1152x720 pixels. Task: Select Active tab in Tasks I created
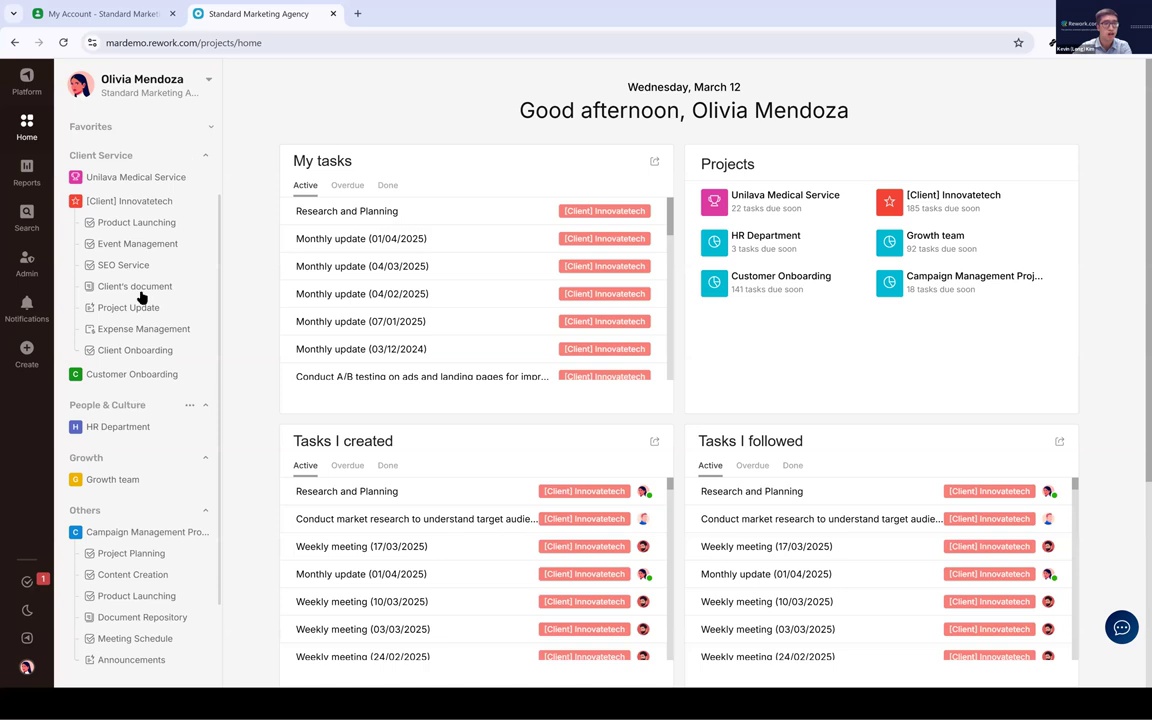pyautogui.click(x=306, y=465)
